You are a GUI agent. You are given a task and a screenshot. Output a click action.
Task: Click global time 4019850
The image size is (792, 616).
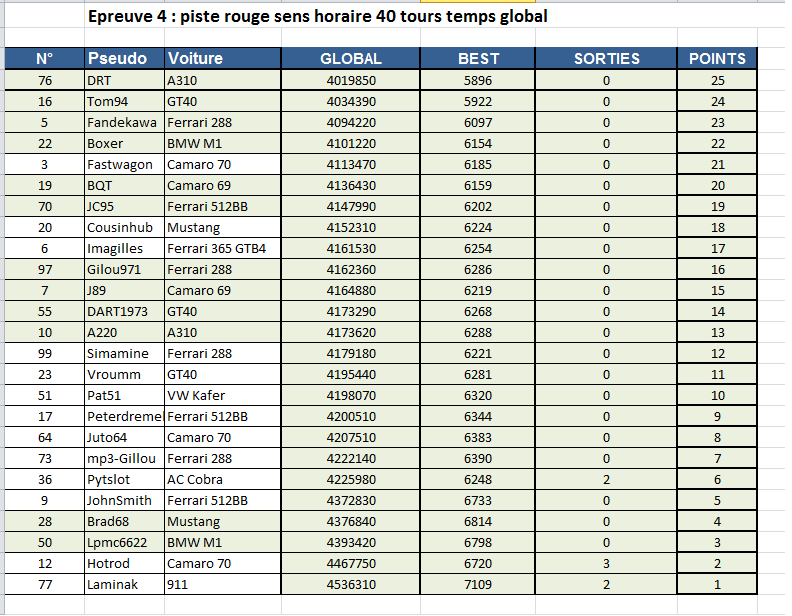(x=351, y=80)
